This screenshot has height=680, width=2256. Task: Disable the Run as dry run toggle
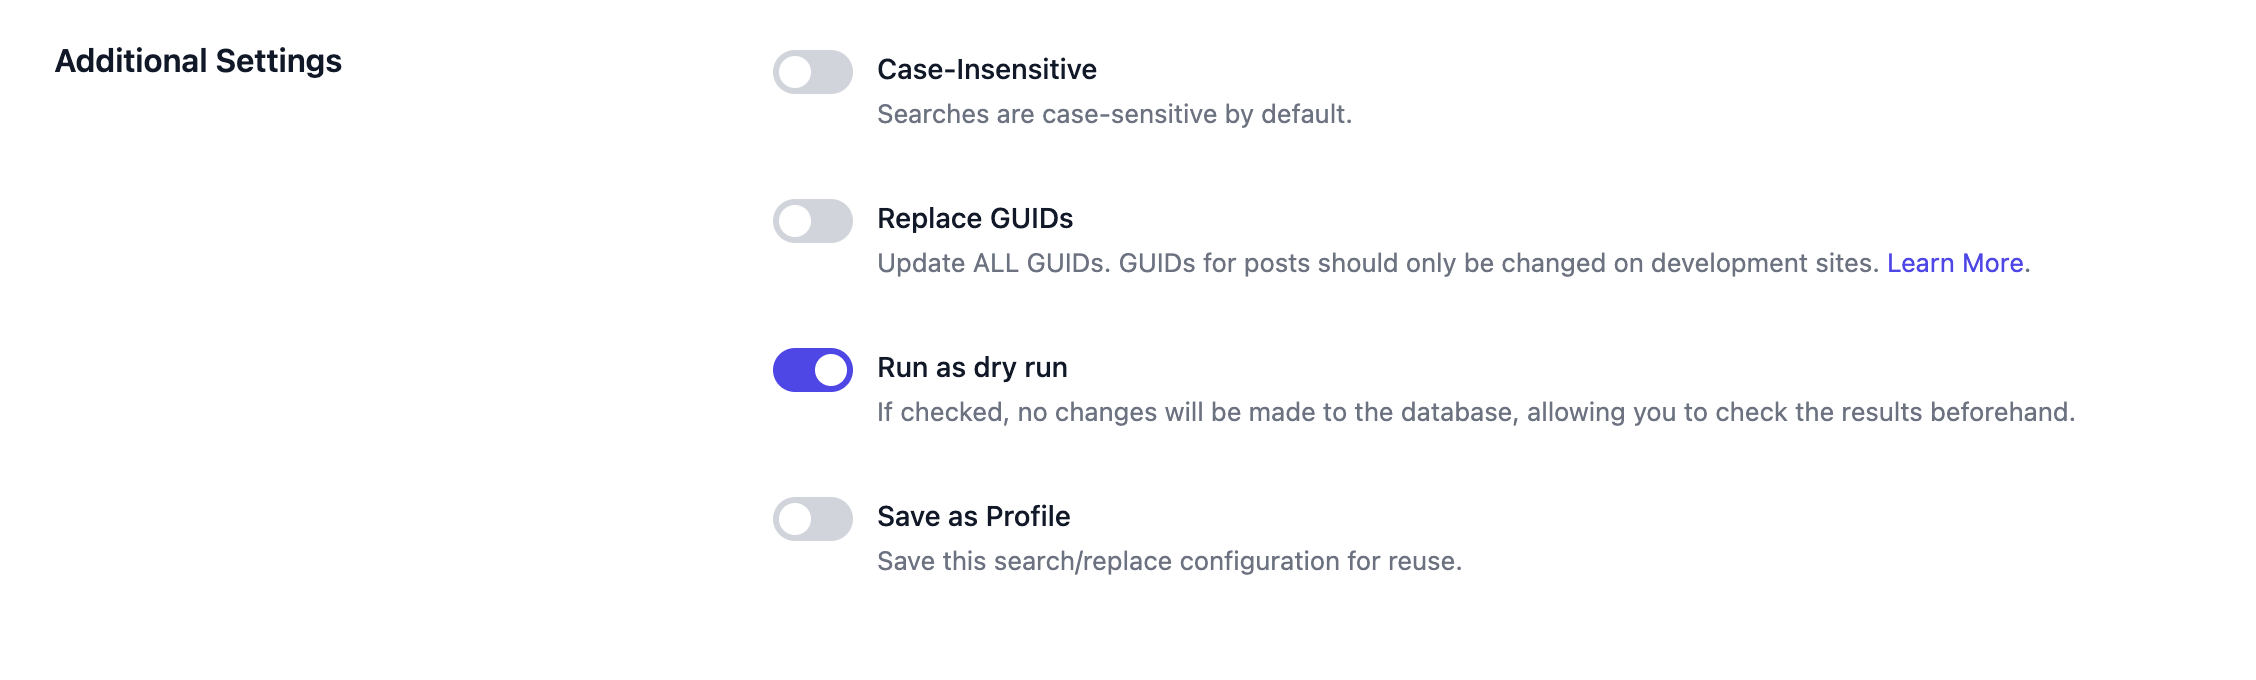(x=812, y=368)
